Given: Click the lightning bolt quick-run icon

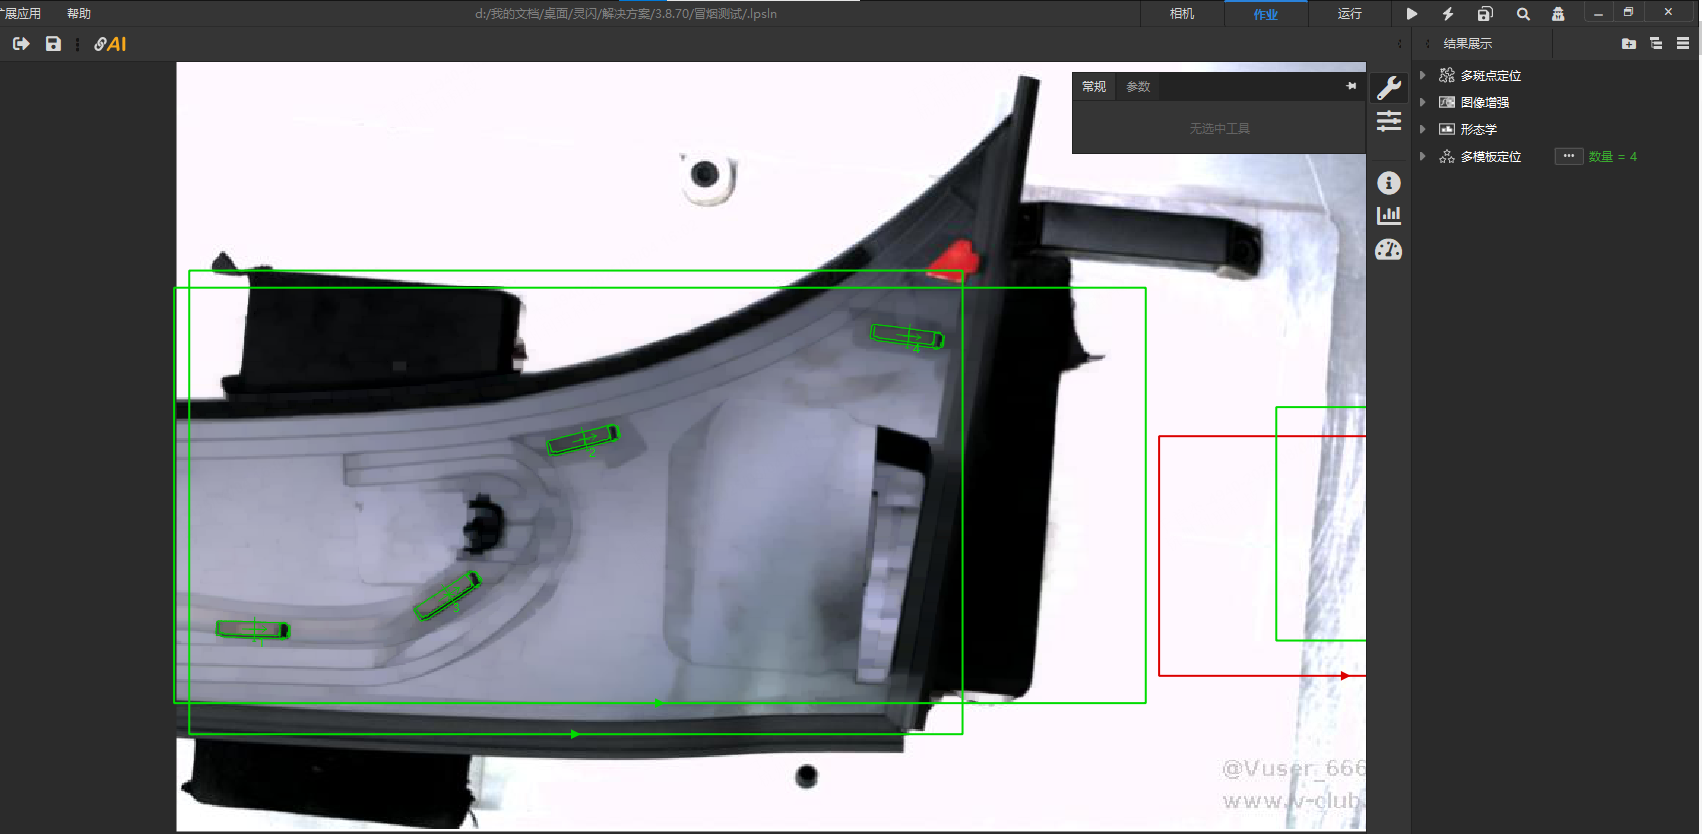Looking at the screenshot, I should 1447,14.
